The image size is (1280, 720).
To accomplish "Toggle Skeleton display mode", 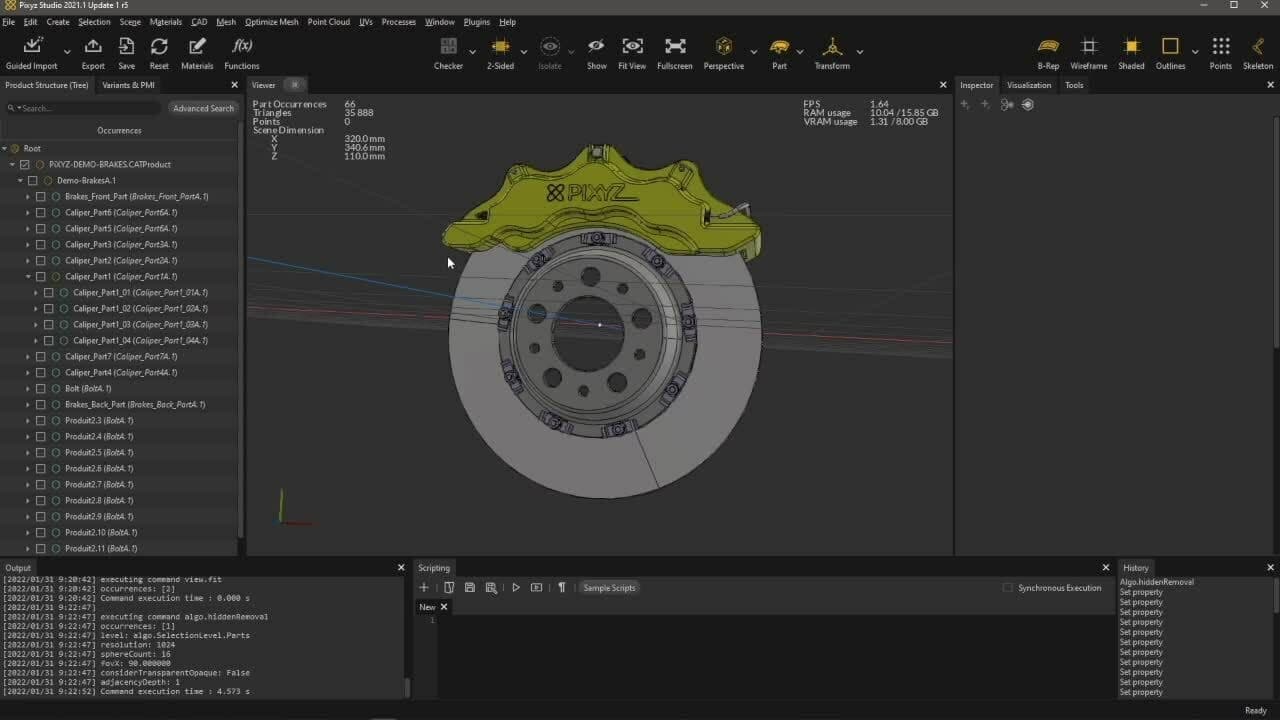I will coord(1258,46).
